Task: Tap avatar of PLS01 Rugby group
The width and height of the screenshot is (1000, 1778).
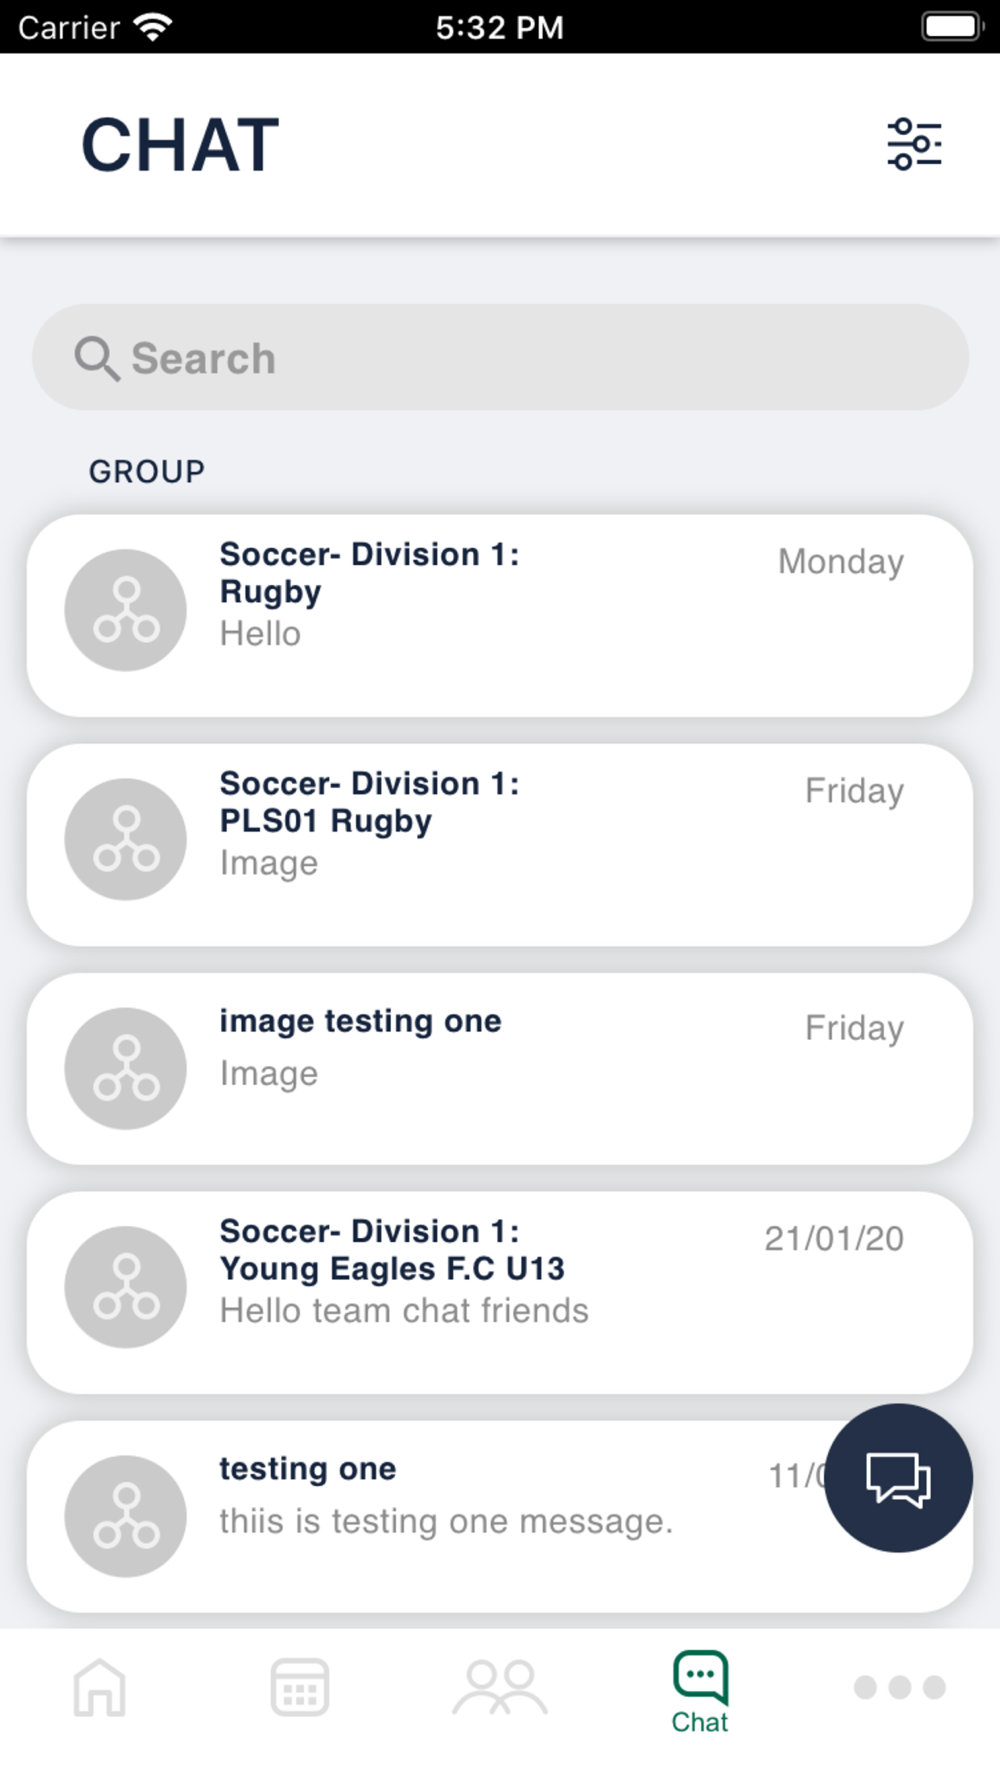Action: point(126,839)
